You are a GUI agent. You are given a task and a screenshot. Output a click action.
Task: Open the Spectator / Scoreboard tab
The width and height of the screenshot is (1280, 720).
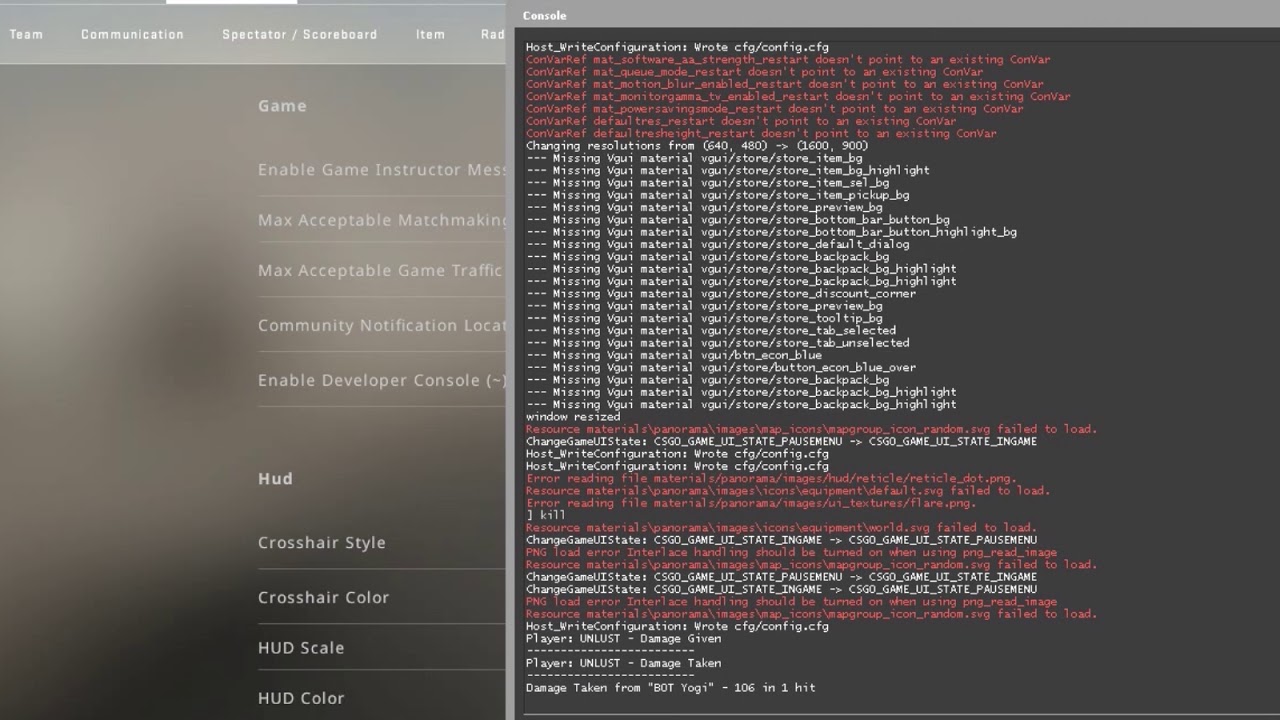coord(300,34)
